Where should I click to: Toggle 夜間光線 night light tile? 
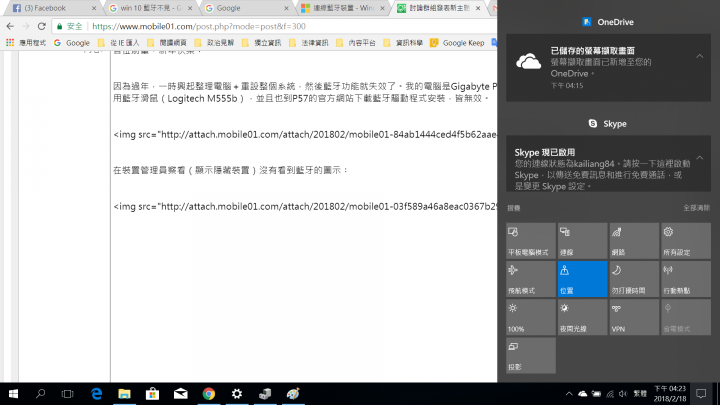pos(582,317)
